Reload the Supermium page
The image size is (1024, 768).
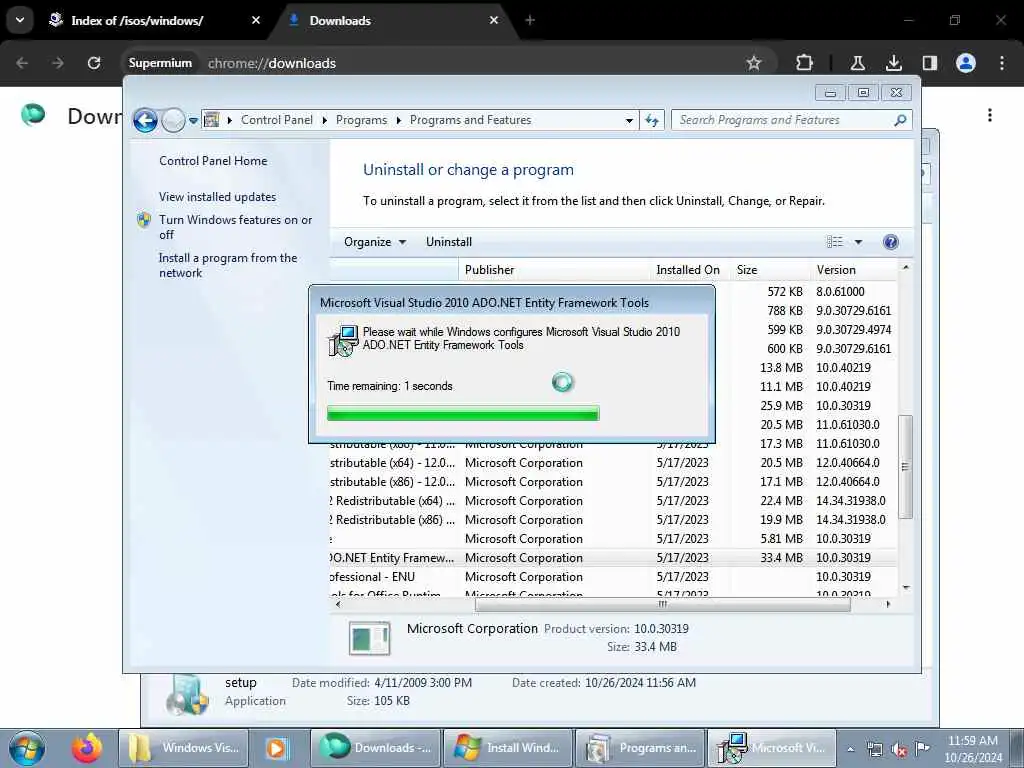click(x=94, y=63)
